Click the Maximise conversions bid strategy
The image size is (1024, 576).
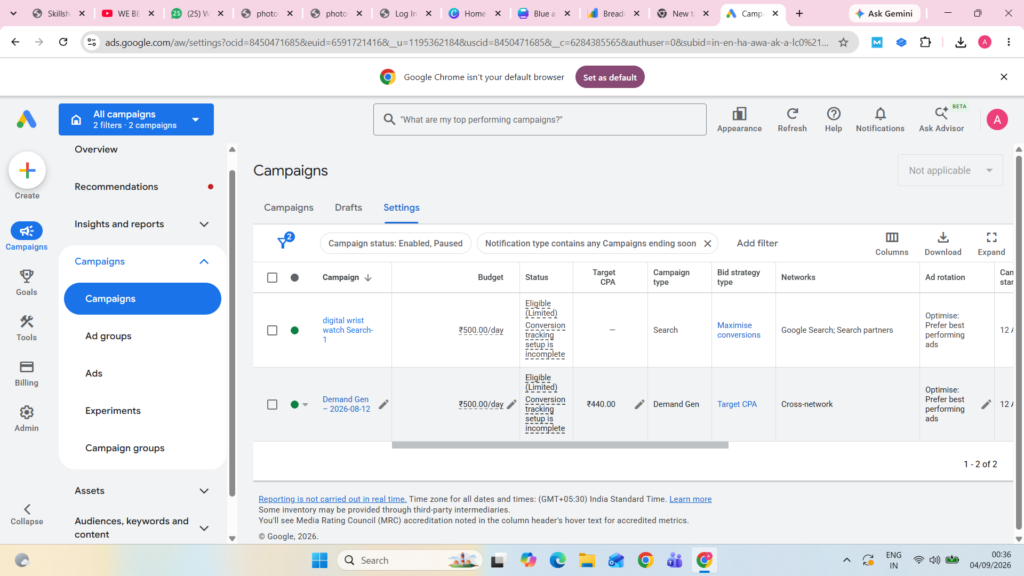click(x=739, y=330)
